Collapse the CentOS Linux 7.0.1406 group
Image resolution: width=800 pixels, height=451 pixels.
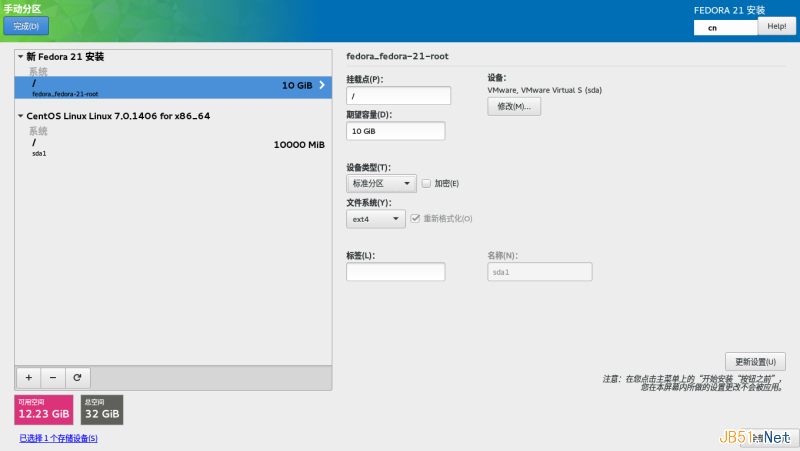20,116
